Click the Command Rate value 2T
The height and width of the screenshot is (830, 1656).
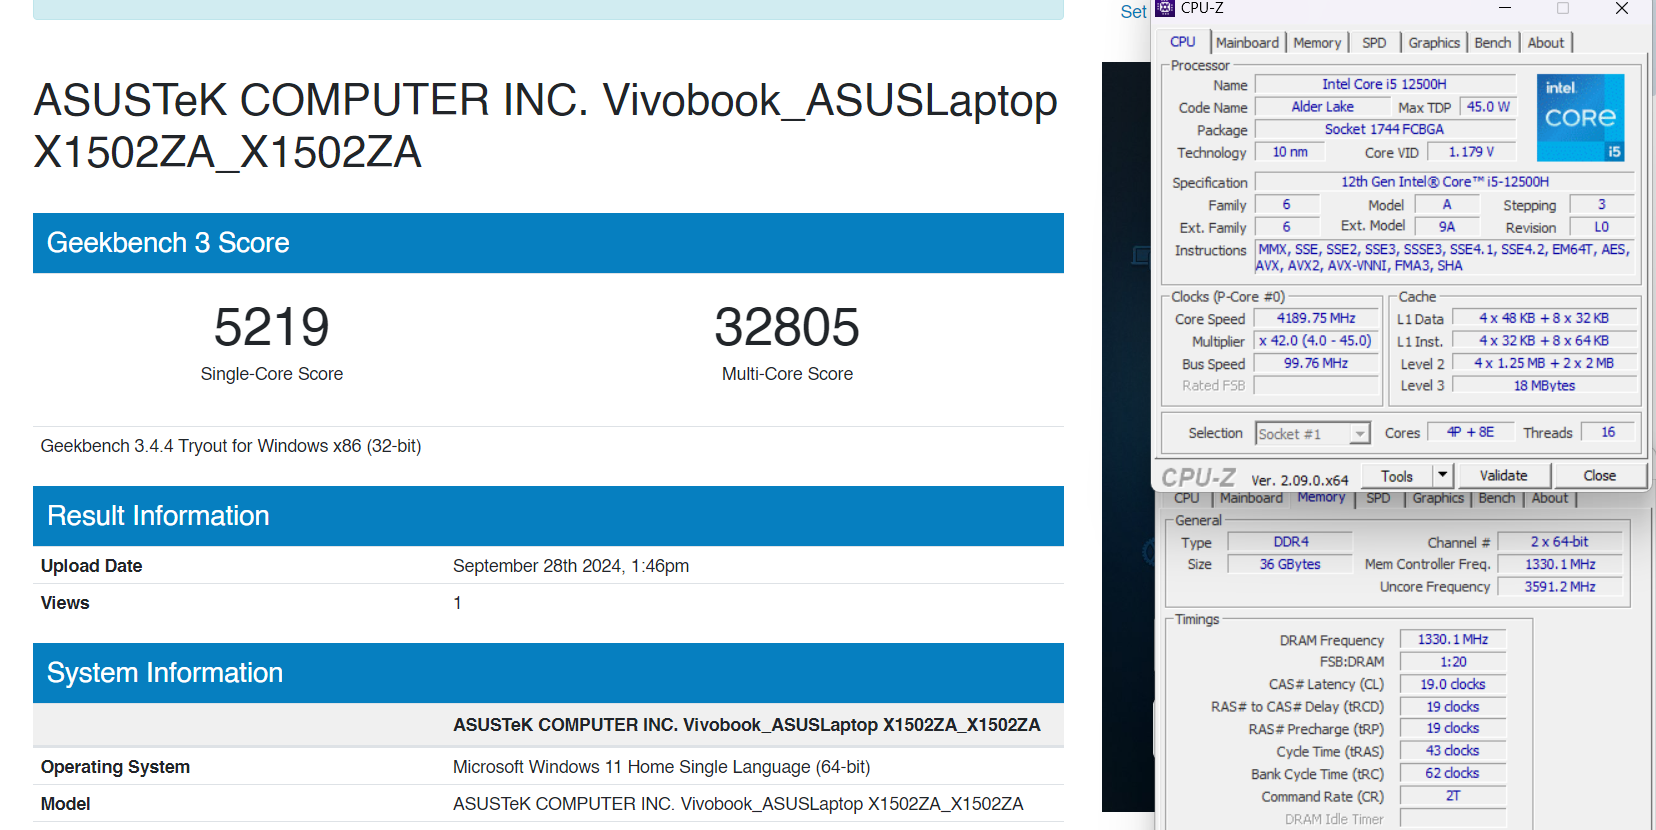[x=1452, y=796]
